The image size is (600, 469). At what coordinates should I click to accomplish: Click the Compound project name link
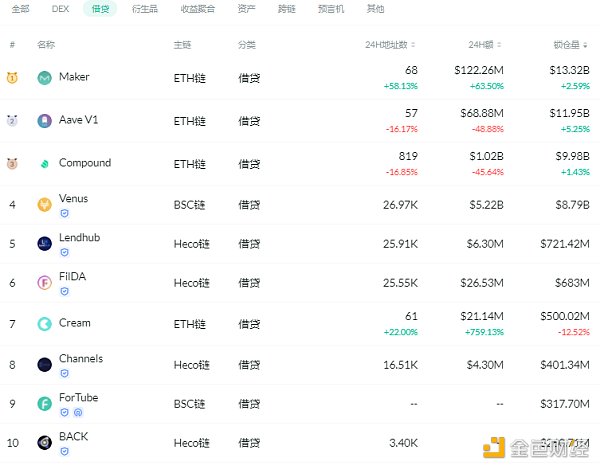[85, 163]
